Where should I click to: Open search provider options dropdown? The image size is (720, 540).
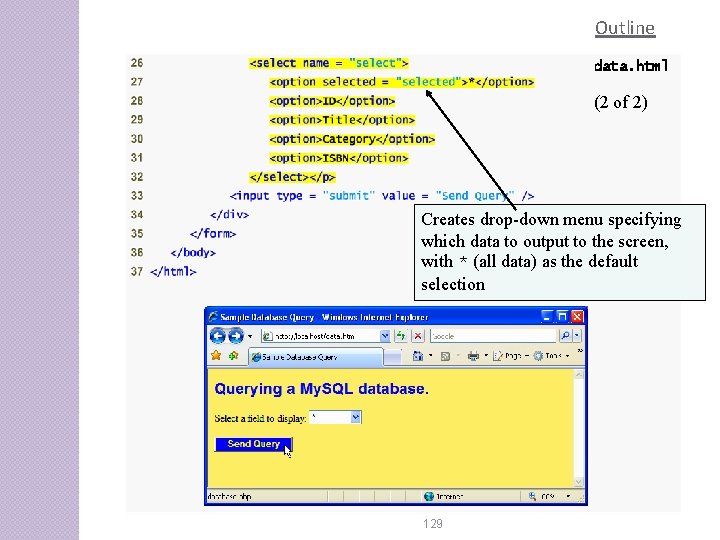(x=577, y=336)
